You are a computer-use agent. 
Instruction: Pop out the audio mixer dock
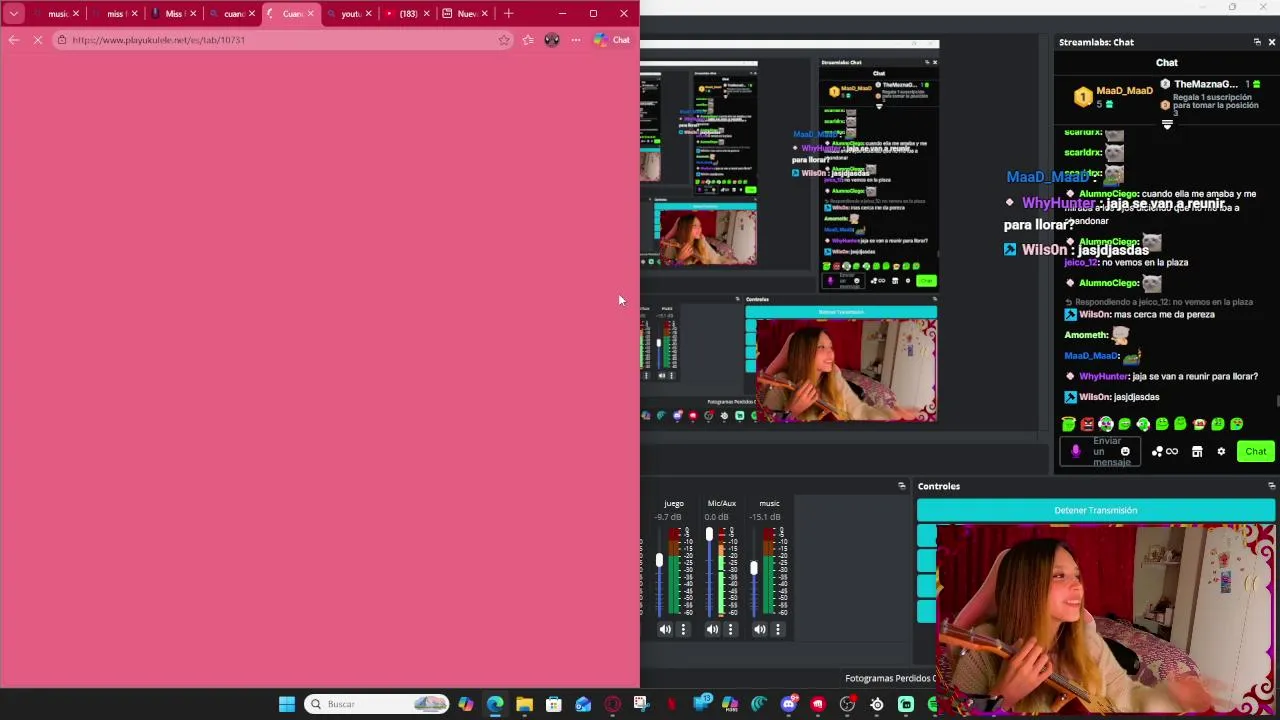point(902,486)
